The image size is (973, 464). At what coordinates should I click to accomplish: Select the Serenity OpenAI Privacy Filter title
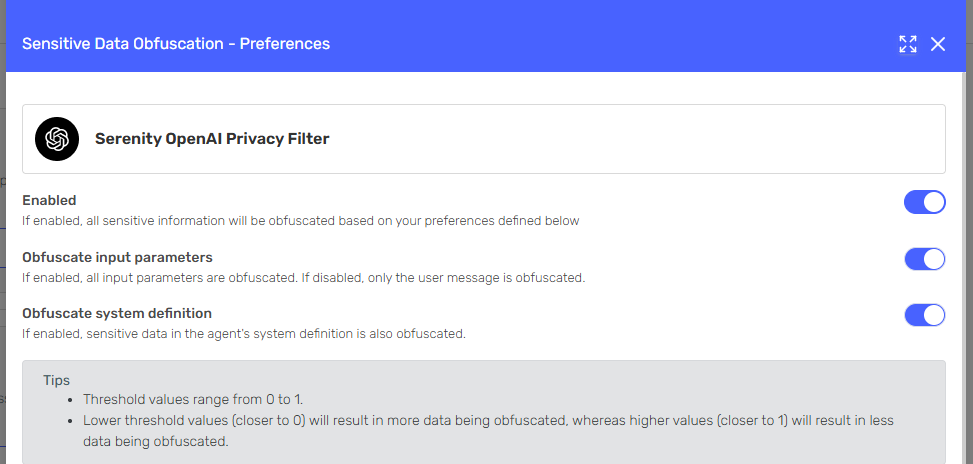coord(212,139)
